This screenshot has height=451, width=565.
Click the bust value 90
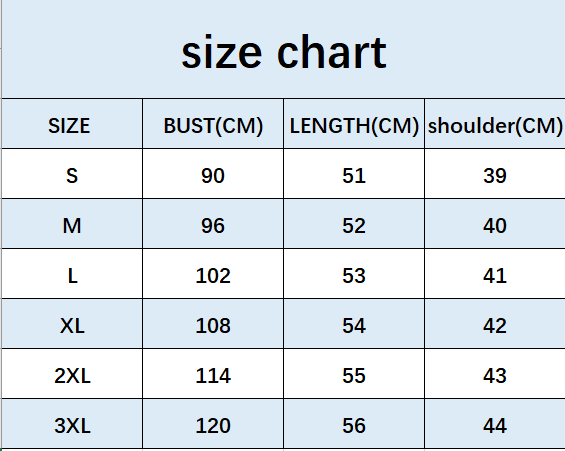(x=213, y=174)
